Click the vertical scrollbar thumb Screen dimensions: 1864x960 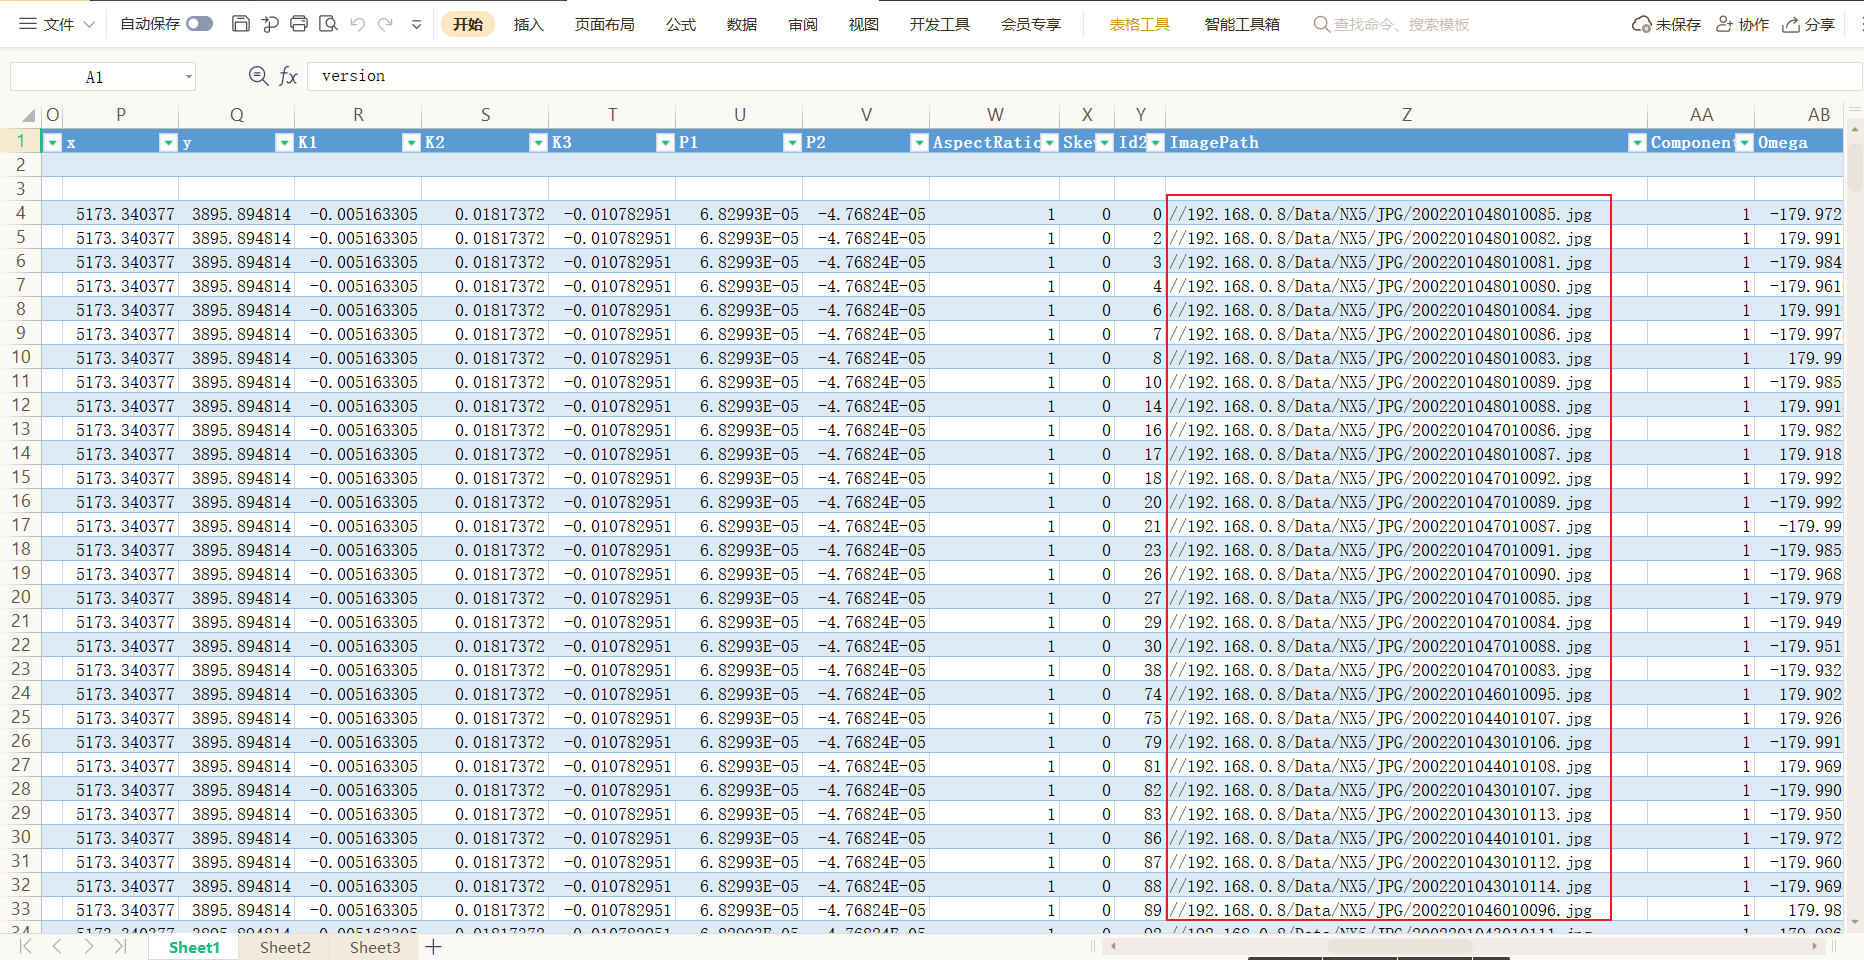(1854, 166)
